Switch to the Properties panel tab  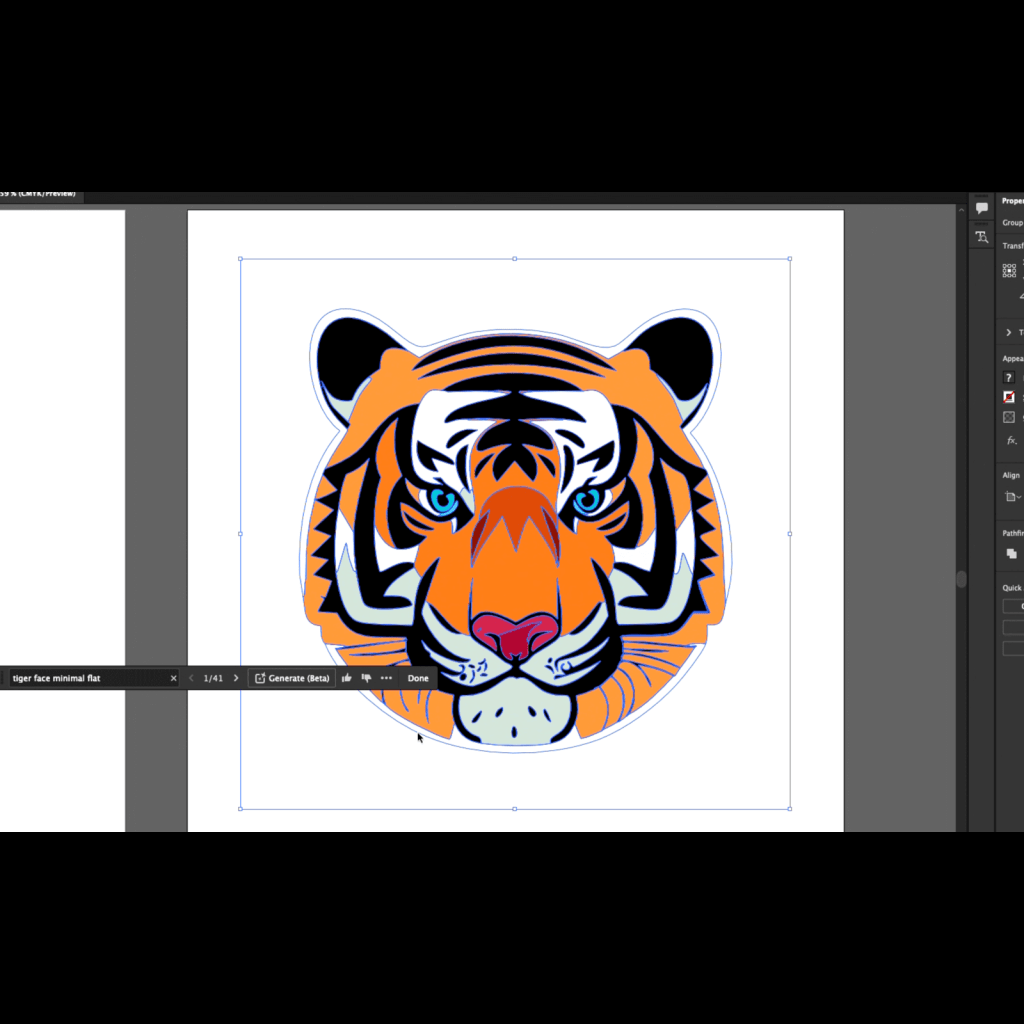(x=1012, y=200)
